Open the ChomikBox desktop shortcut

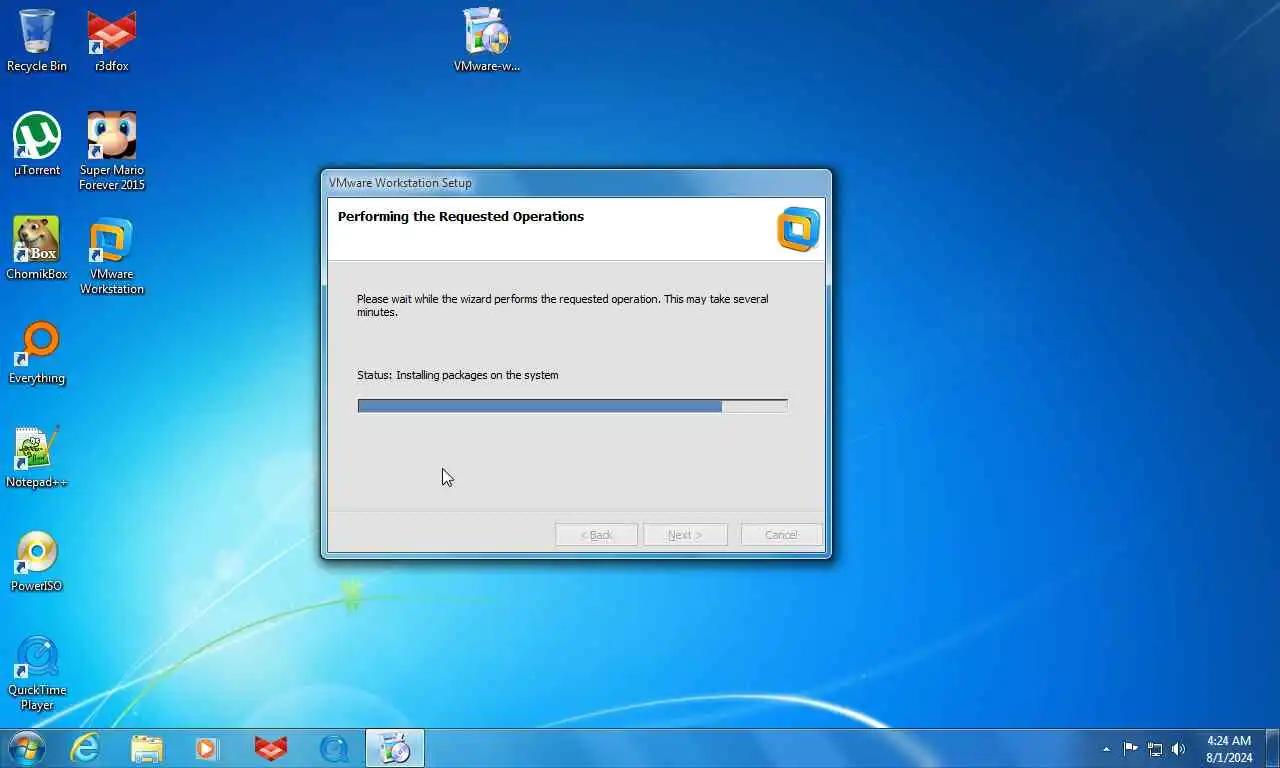pyautogui.click(x=37, y=248)
